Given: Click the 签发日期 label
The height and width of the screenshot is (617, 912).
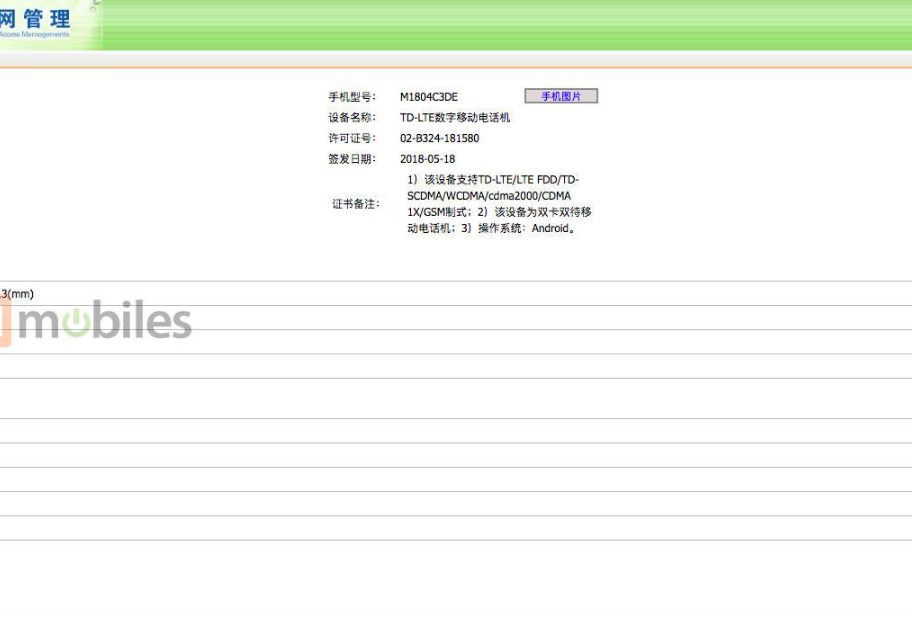Looking at the screenshot, I should 352,159.
